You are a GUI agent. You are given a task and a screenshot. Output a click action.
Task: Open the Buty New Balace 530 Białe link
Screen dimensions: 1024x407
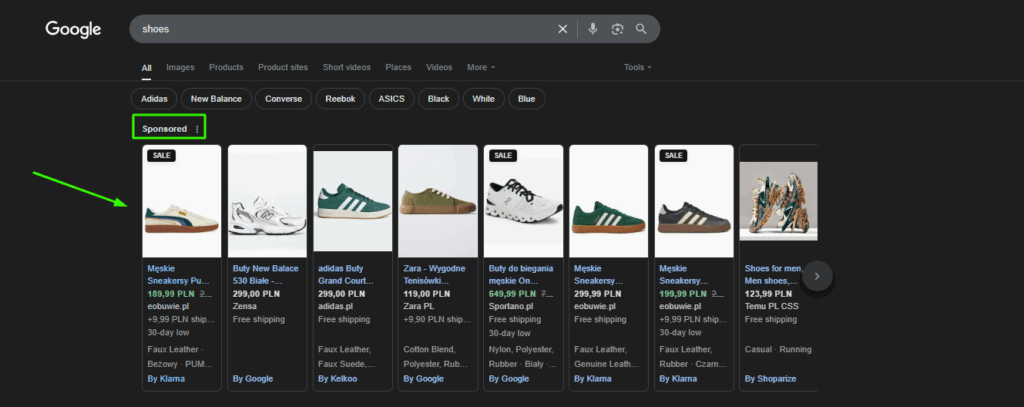[x=266, y=274]
